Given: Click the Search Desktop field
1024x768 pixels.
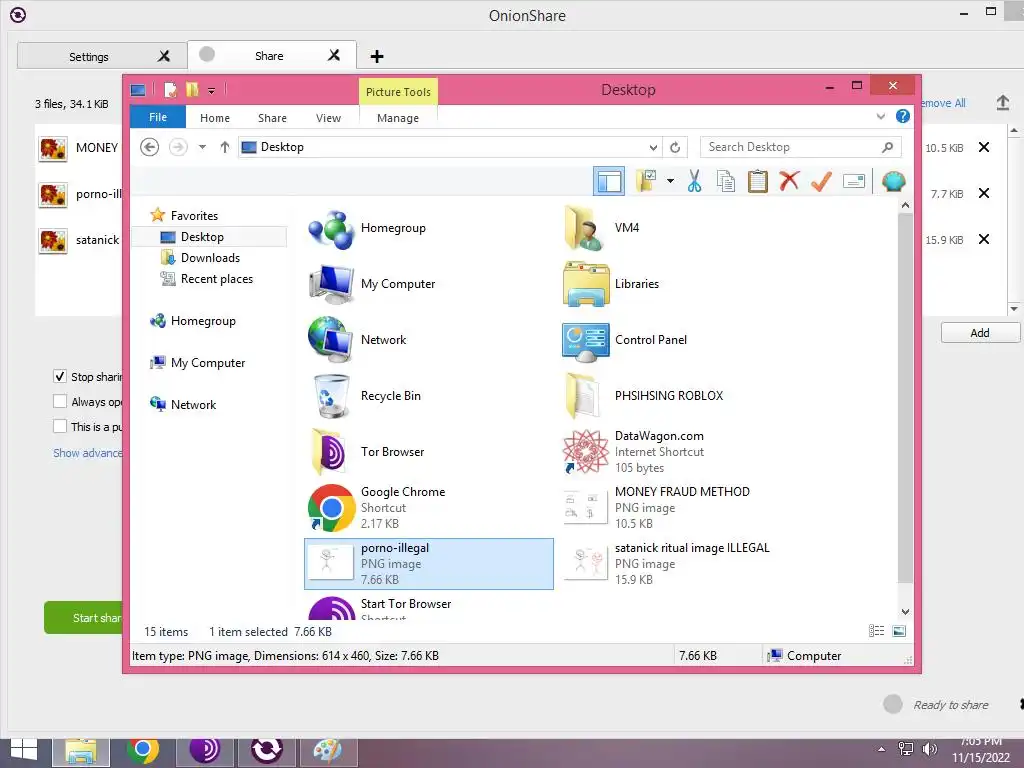Looking at the screenshot, I should (801, 147).
